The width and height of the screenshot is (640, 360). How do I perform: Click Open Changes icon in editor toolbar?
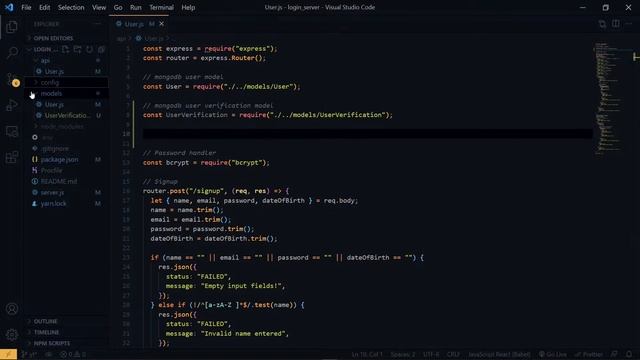click(x=602, y=24)
